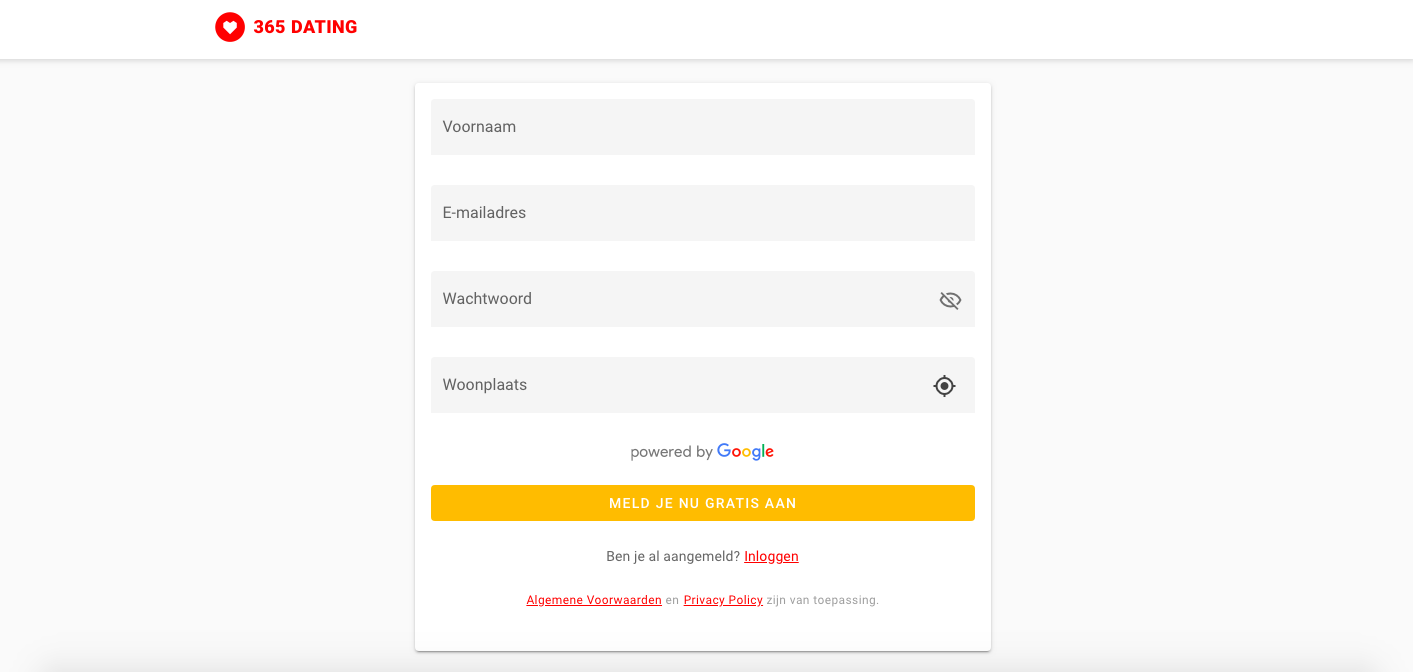Click the Google logo
1413x672 pixels.
point(745,452)
